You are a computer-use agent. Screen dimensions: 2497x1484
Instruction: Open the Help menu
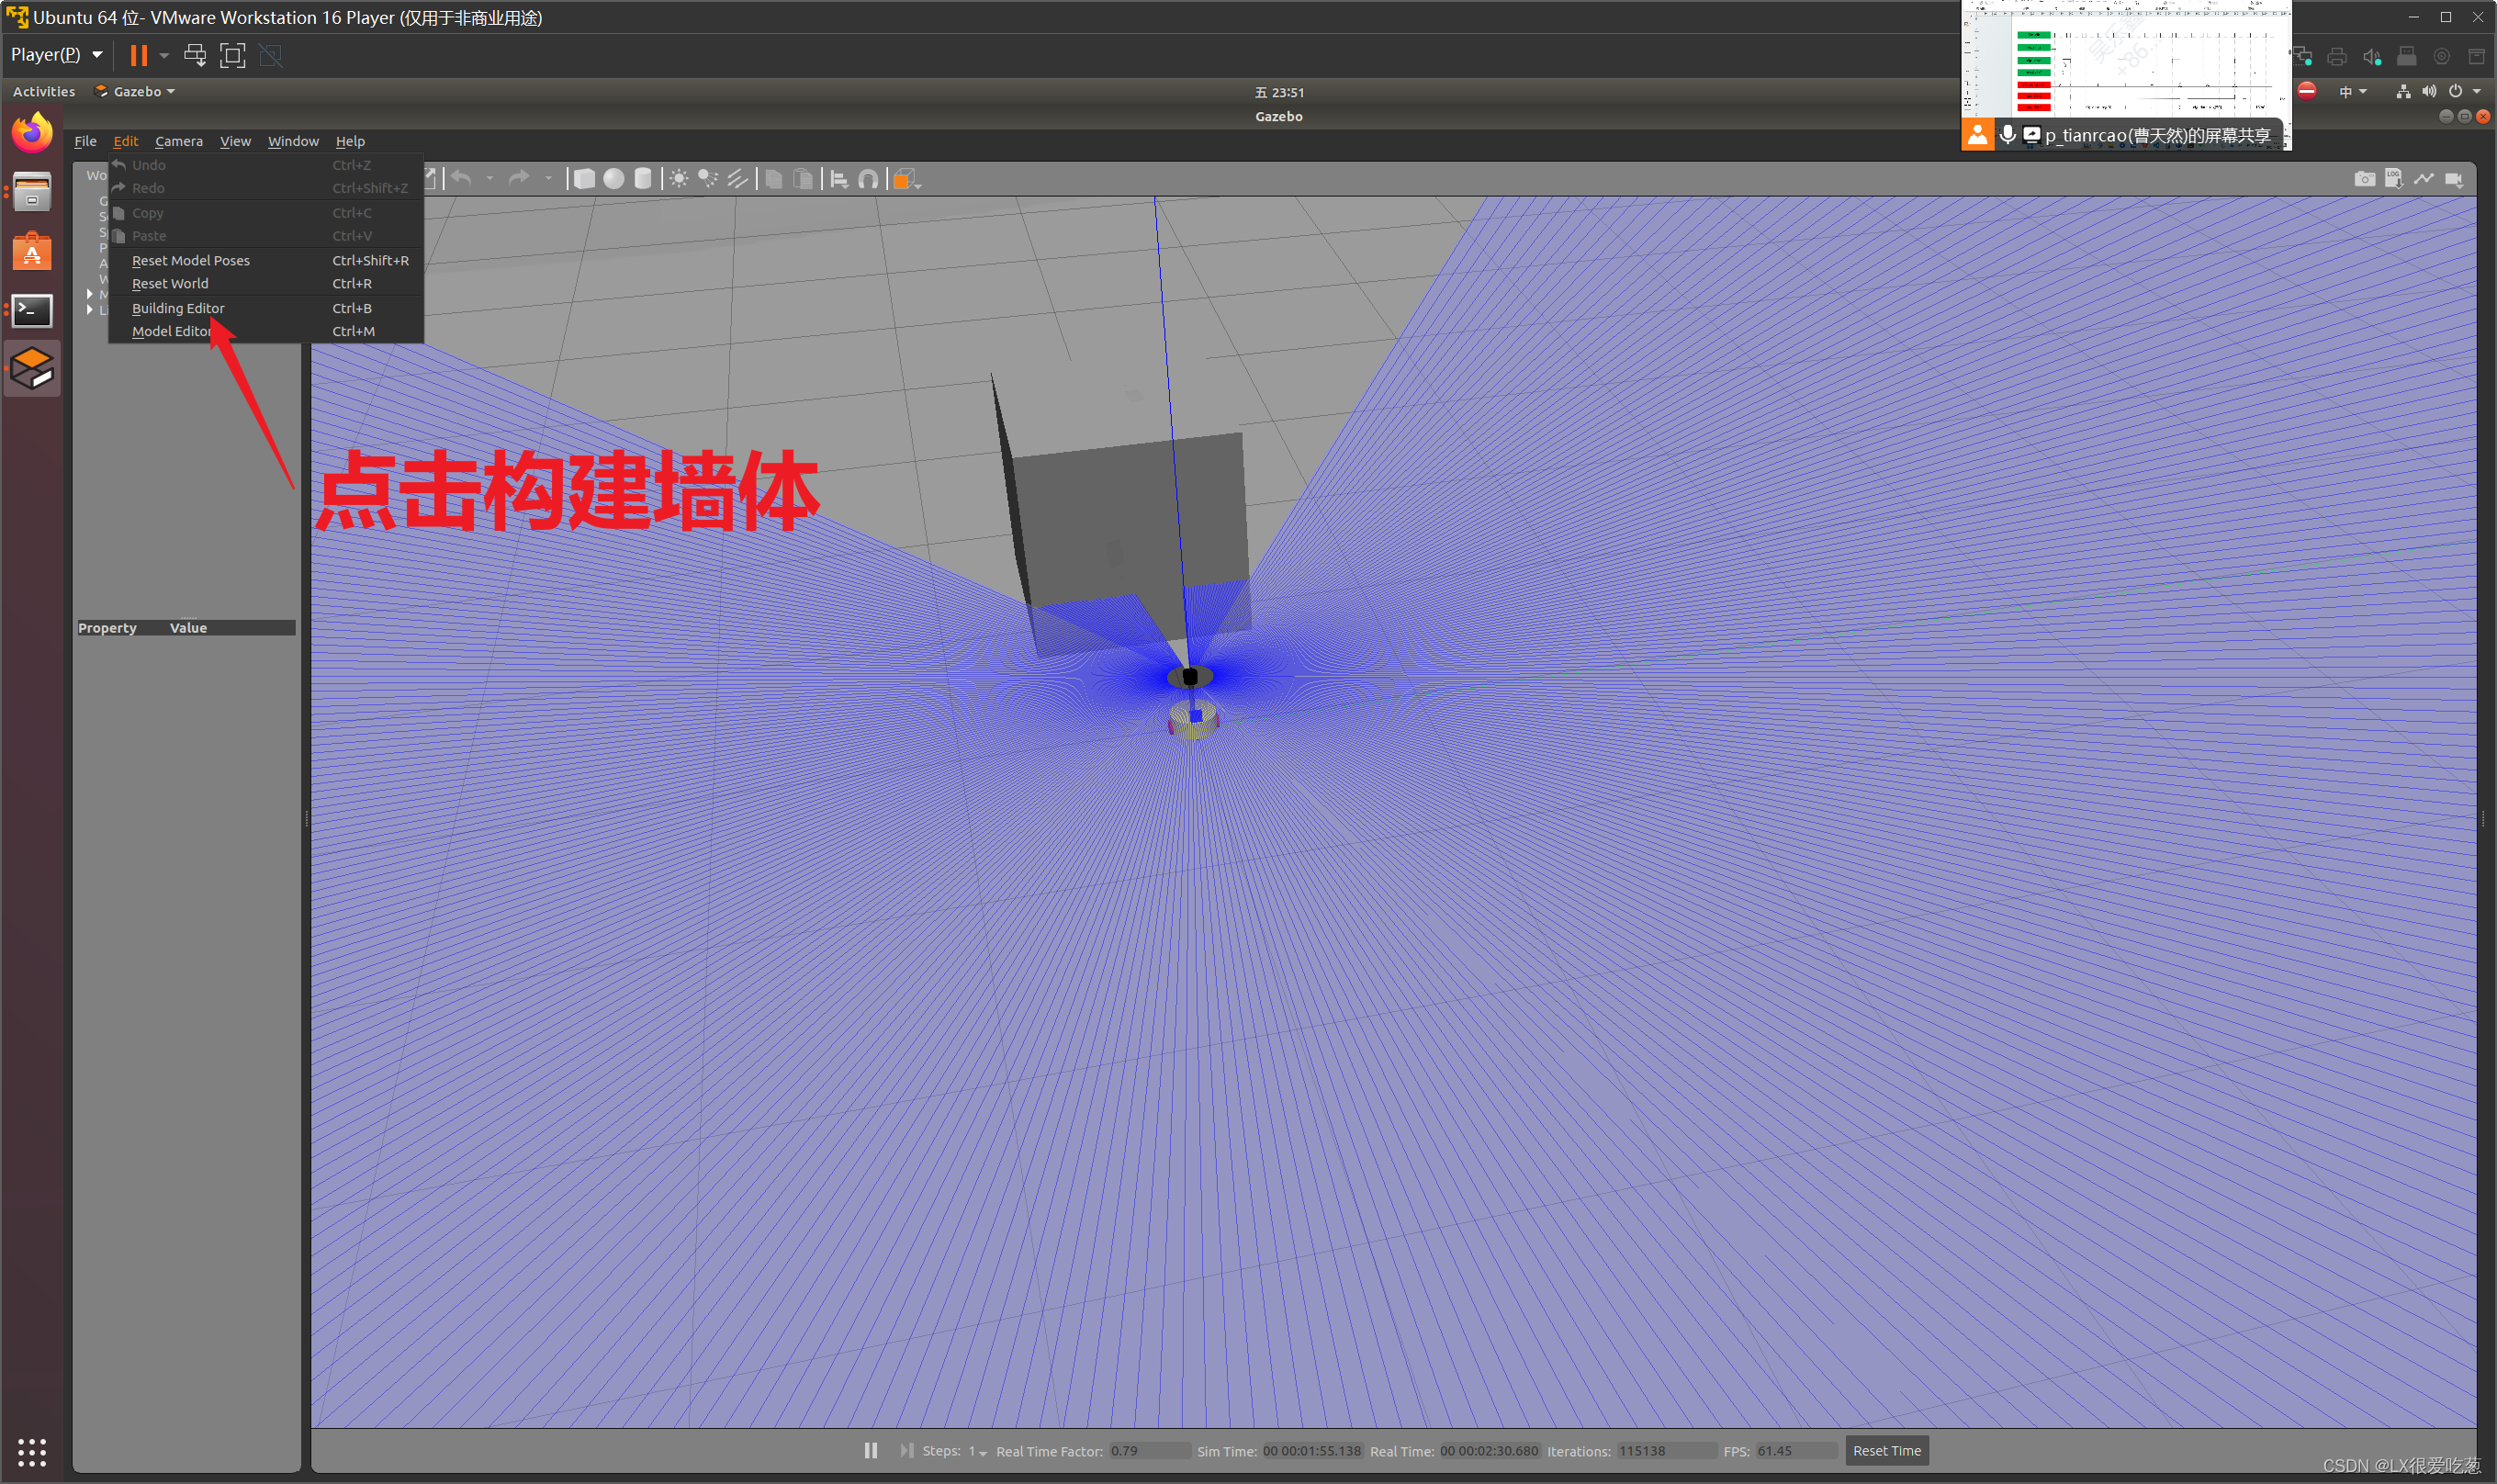(350, 141)
